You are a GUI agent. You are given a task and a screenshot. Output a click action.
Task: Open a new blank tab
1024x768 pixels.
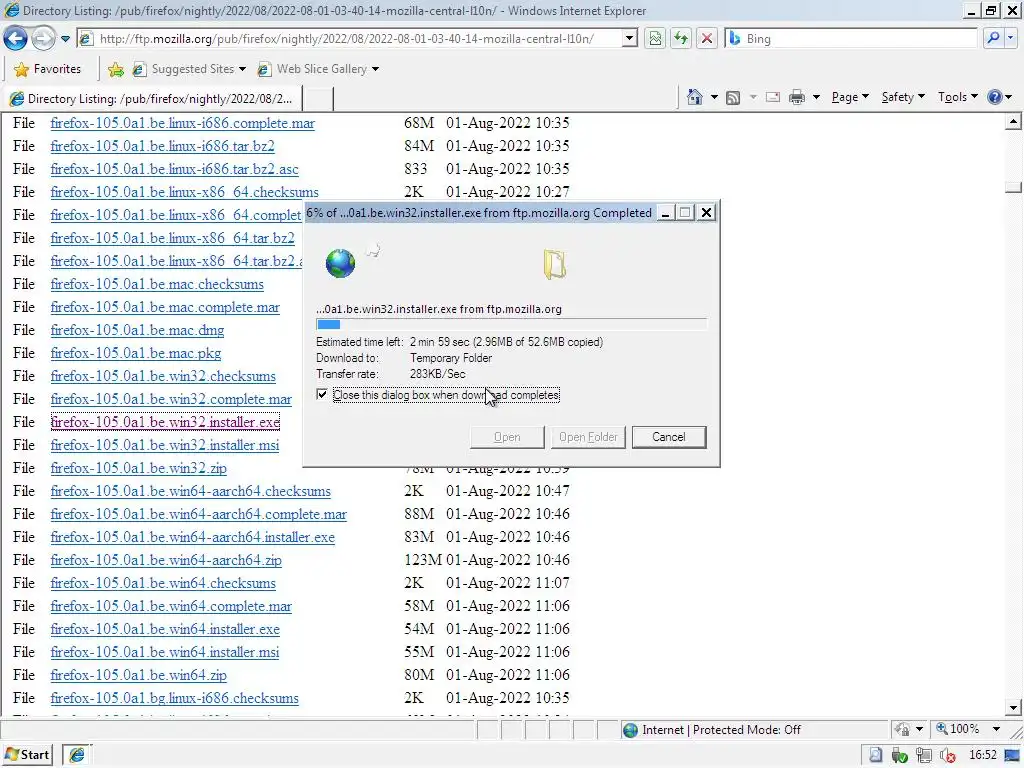coord(318,99)
